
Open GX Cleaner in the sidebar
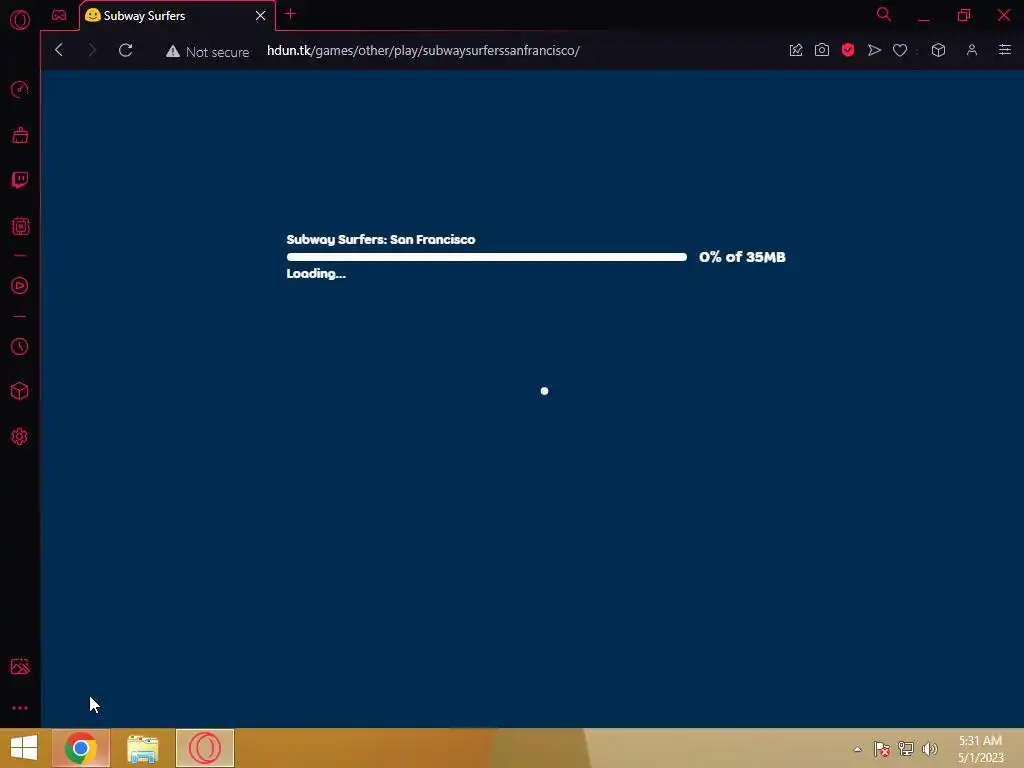tap(20, 135)
